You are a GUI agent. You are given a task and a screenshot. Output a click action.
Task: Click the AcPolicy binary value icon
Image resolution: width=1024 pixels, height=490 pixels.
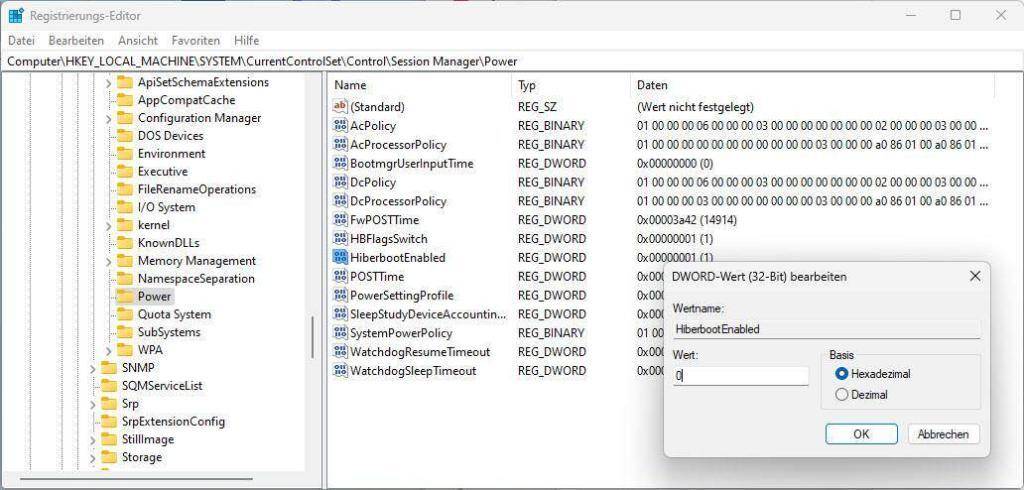coord(340,125)
